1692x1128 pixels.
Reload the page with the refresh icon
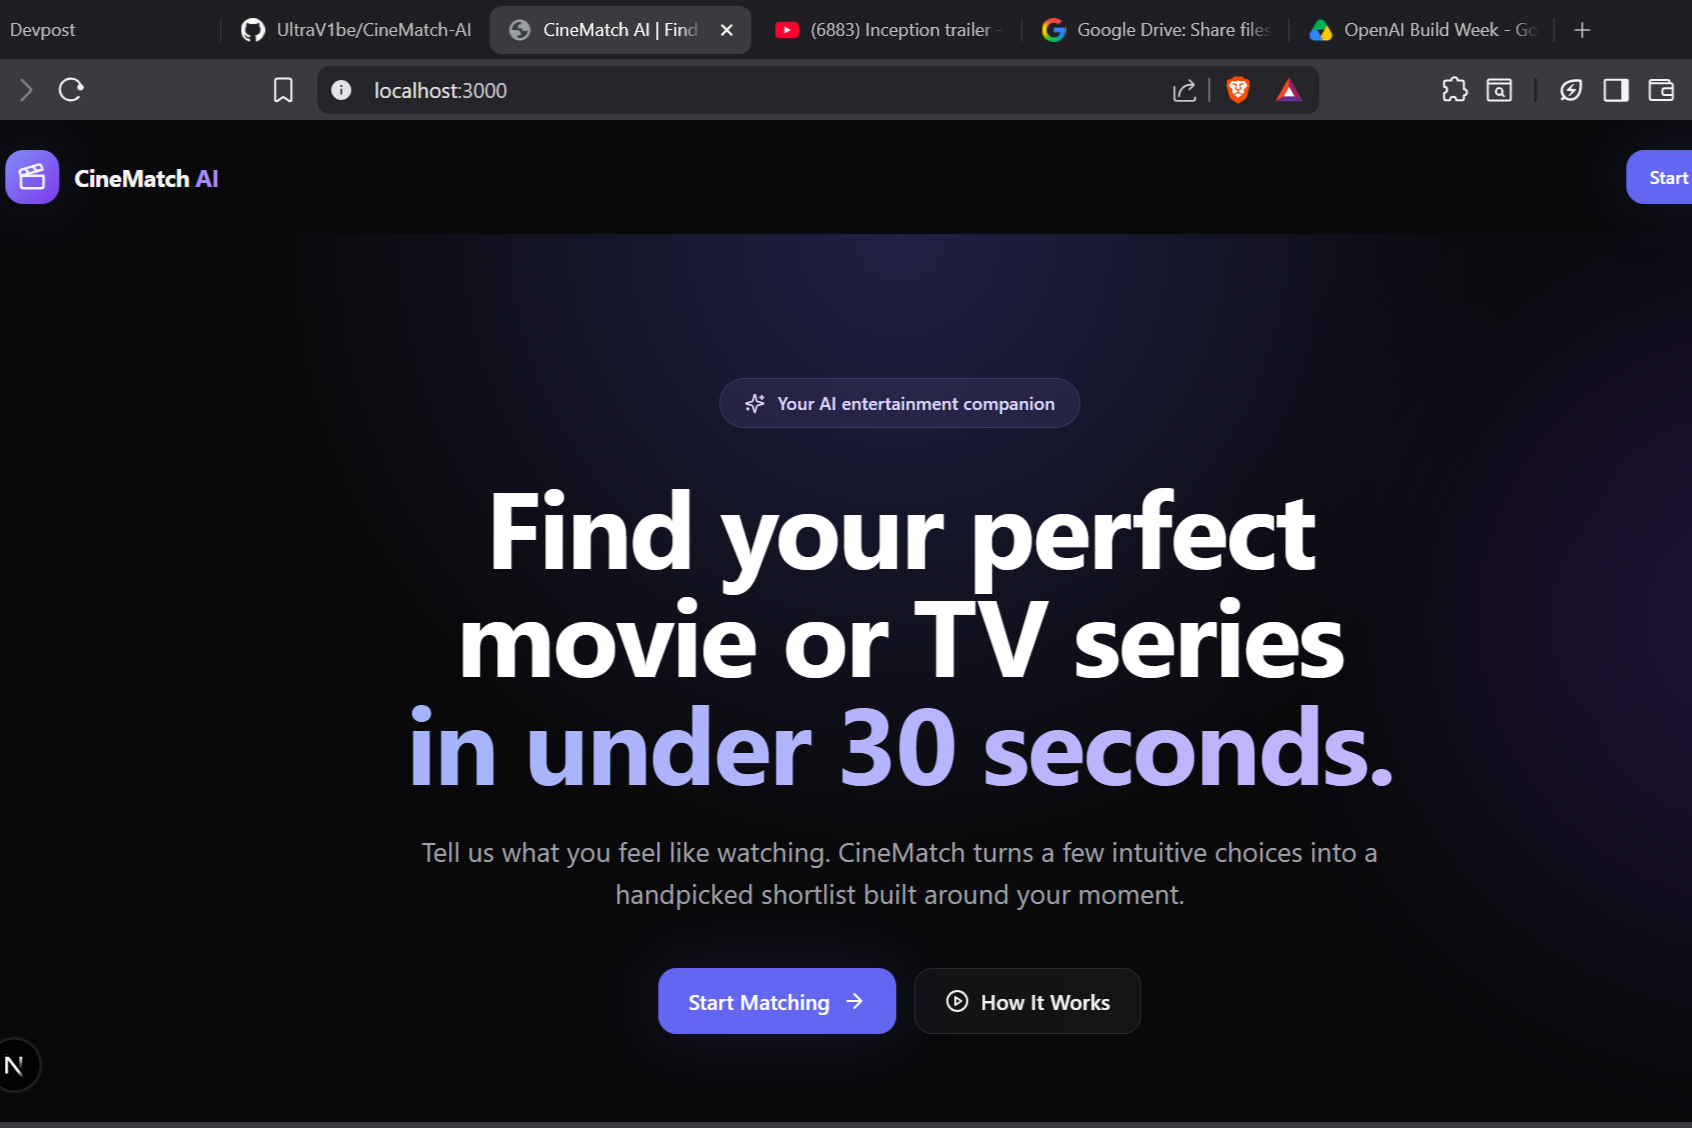[71, 90]
